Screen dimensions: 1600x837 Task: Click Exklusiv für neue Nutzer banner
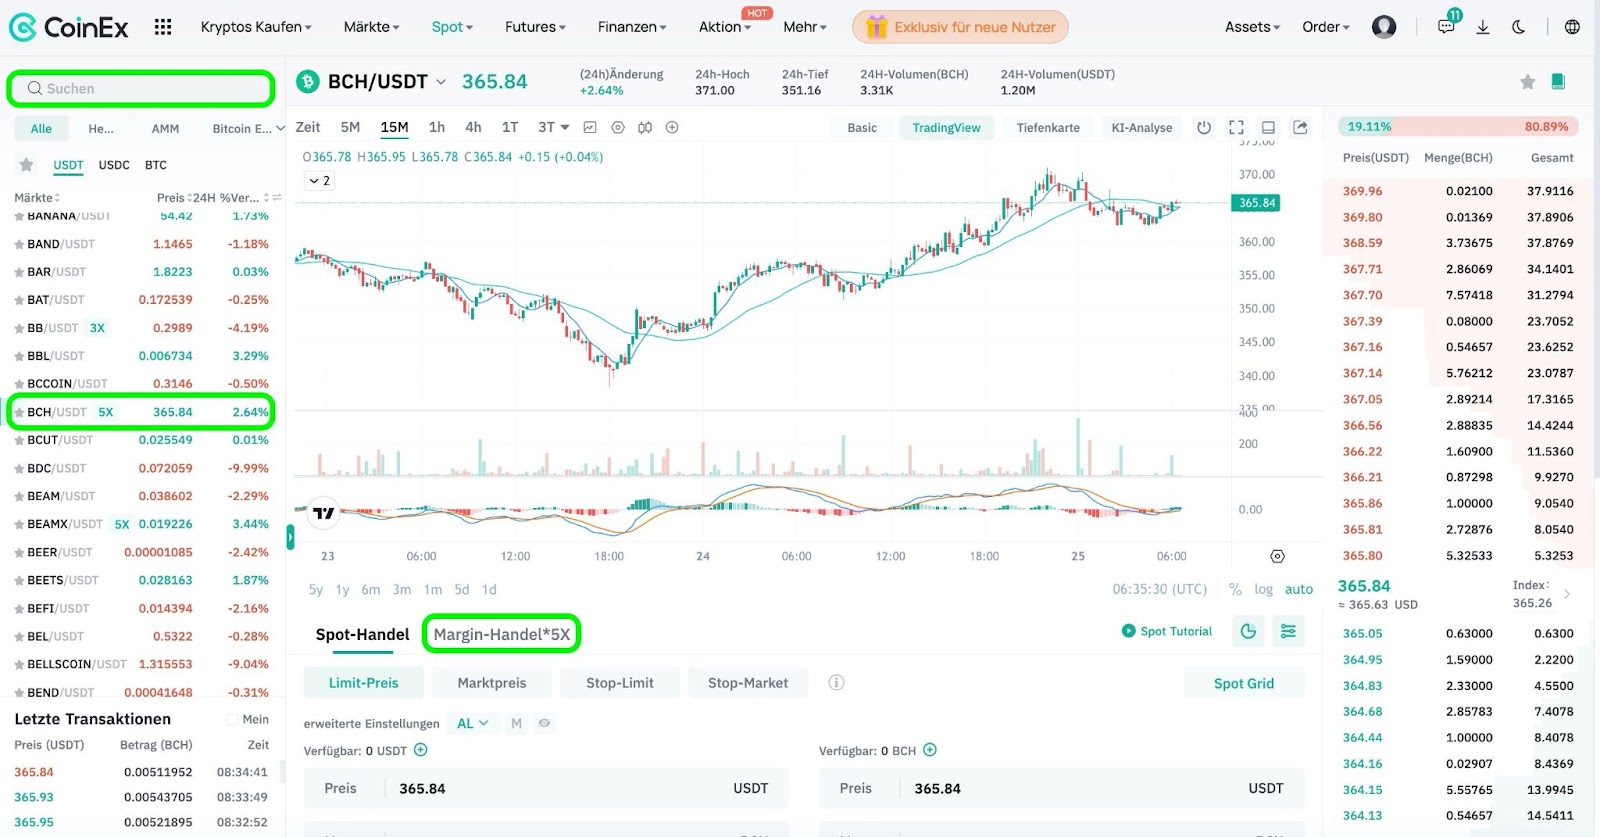coord(960,27)
